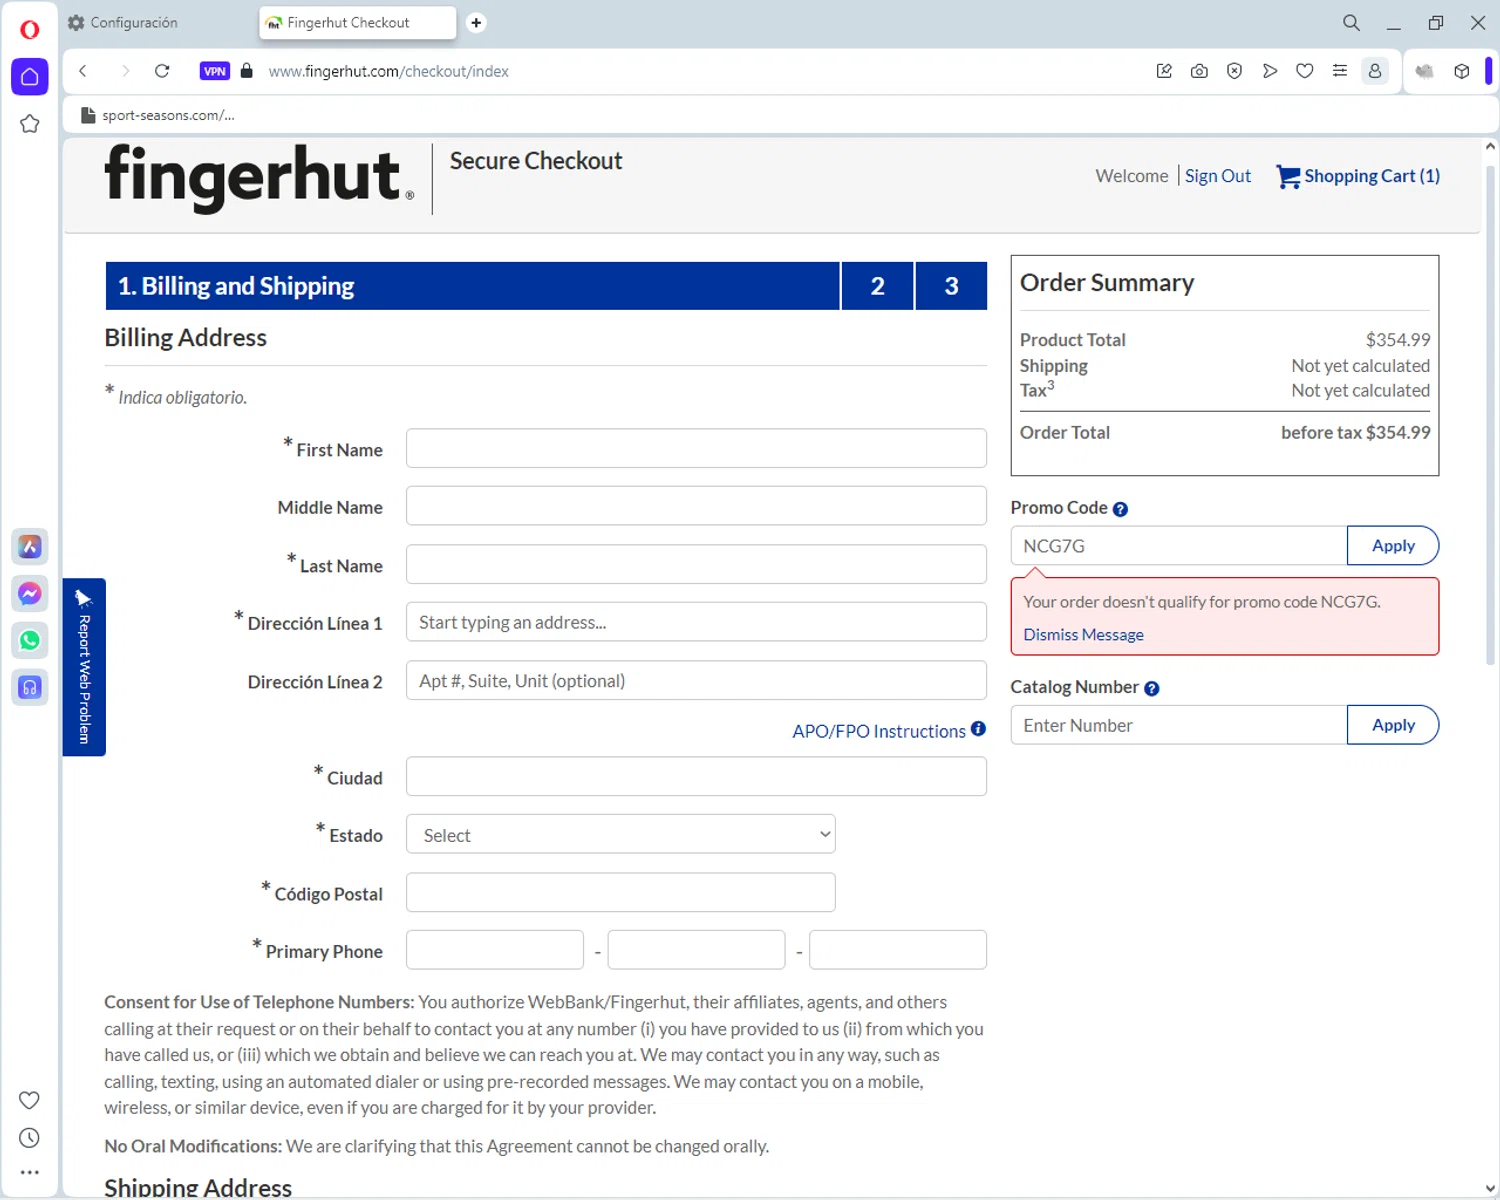Toggle the VPN badge

pos(215,71)
